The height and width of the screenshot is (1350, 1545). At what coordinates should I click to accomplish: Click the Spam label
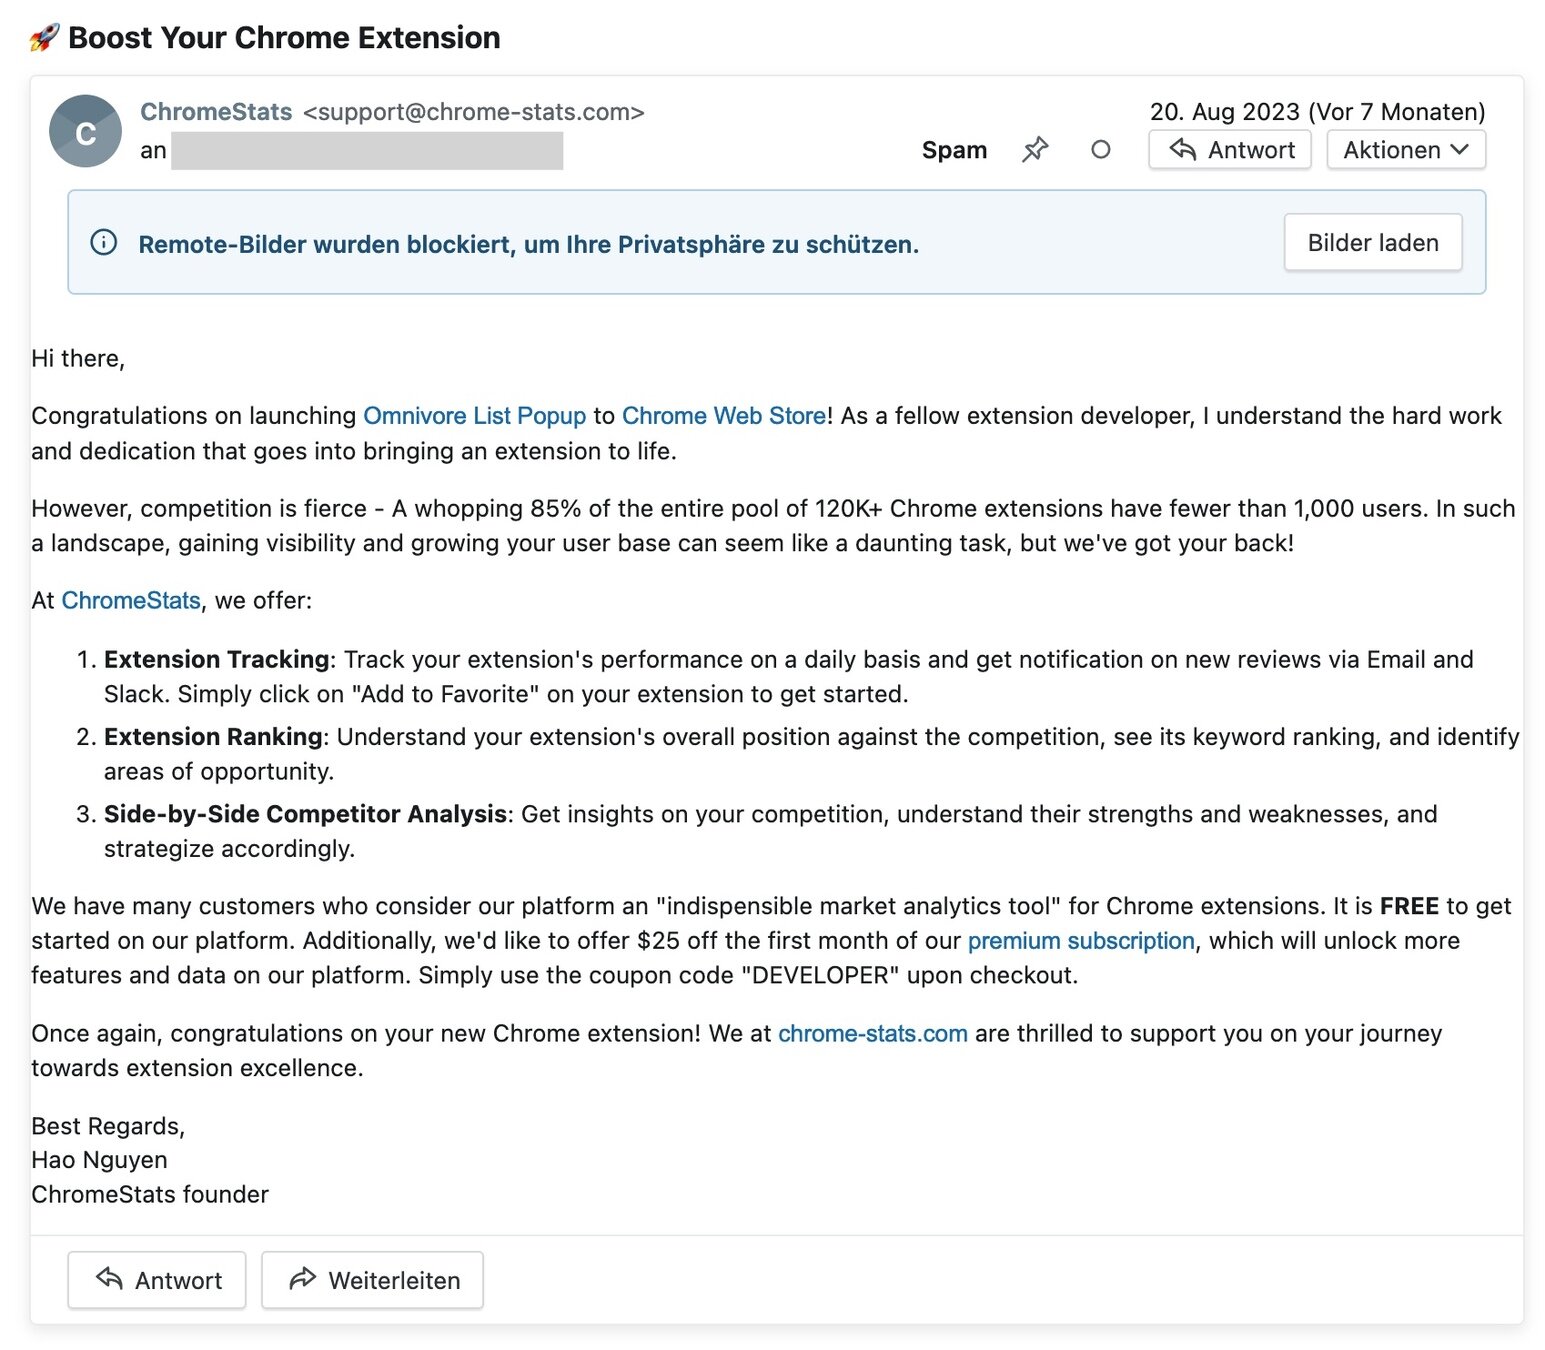click(954, 150)
